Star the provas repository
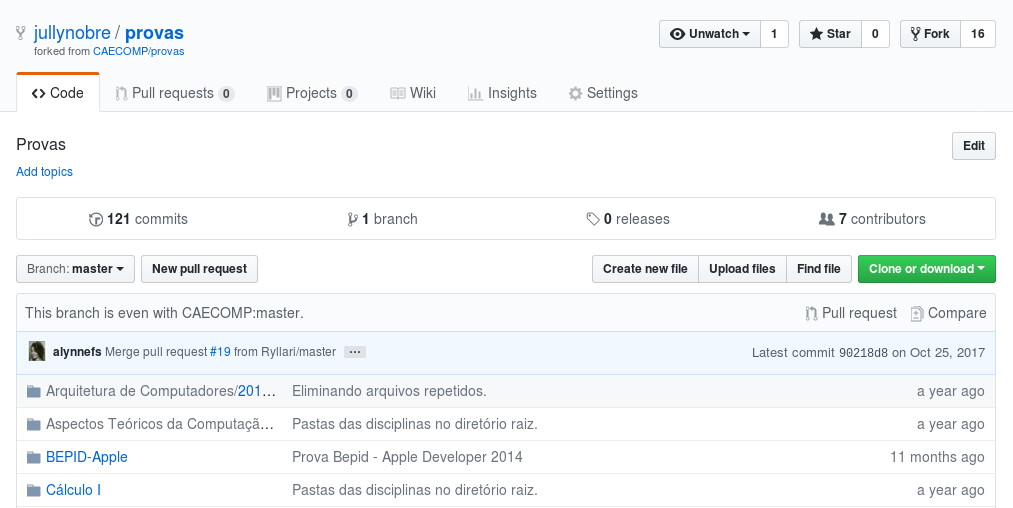The width and height of the screenshot is (1013, 508). point(830,34)
